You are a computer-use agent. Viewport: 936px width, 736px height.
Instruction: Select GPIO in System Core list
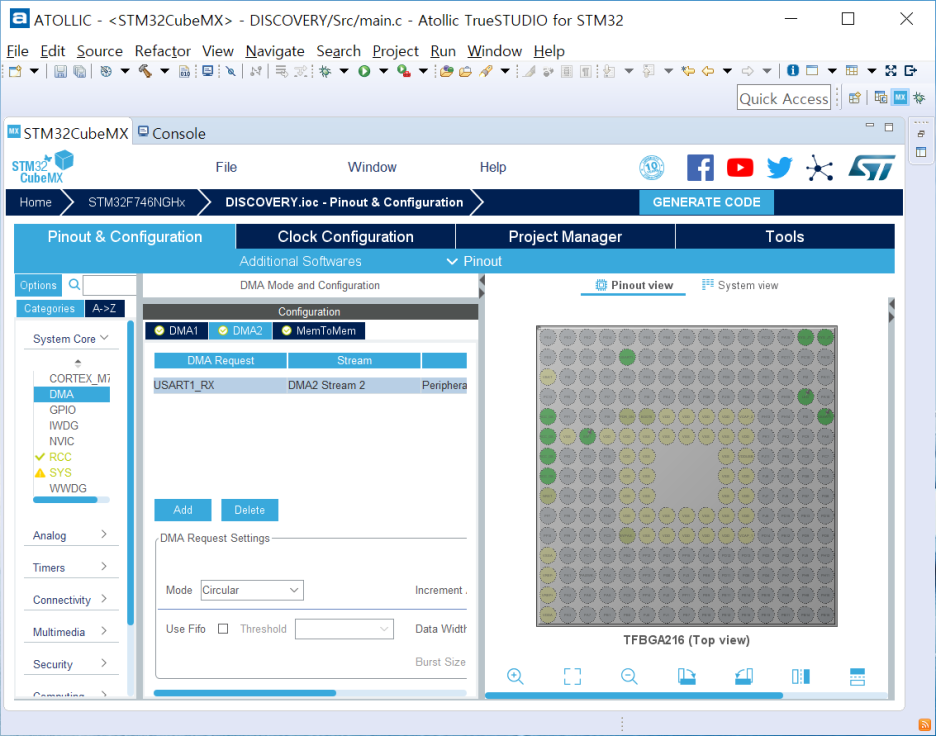pyautogui.click(x=63, y=409)
